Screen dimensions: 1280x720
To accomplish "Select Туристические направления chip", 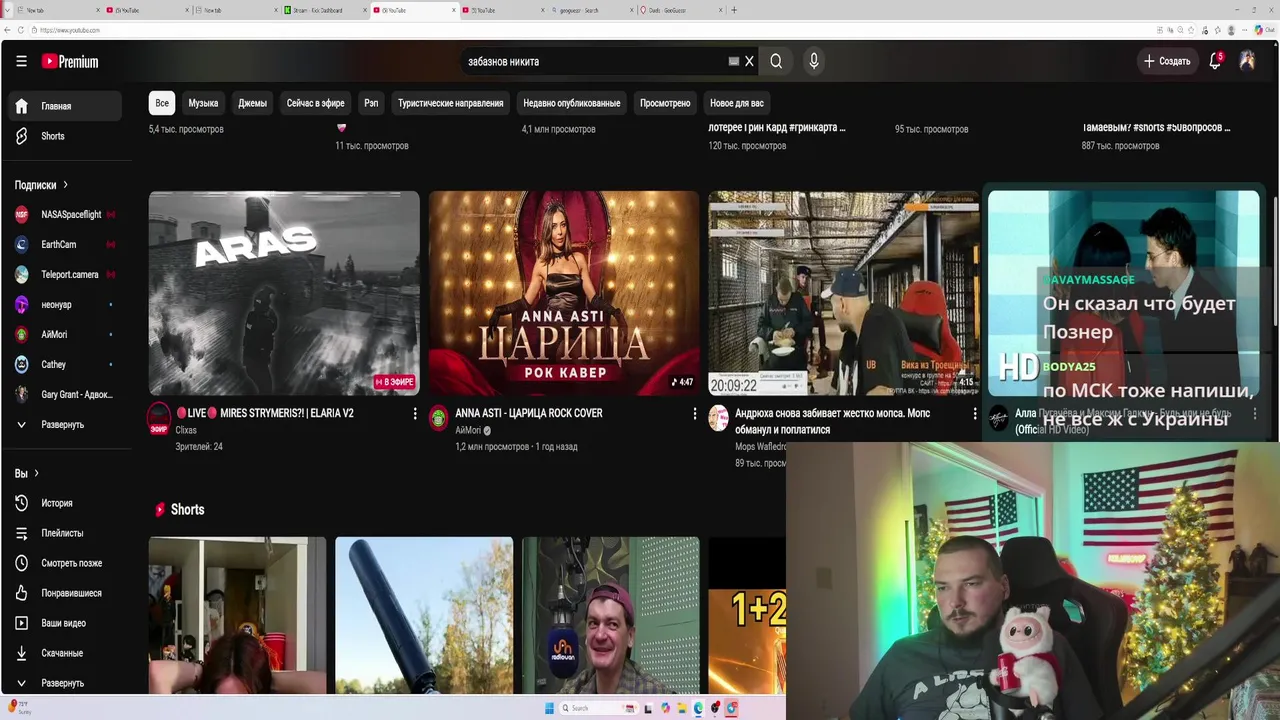I will point(451,103).
